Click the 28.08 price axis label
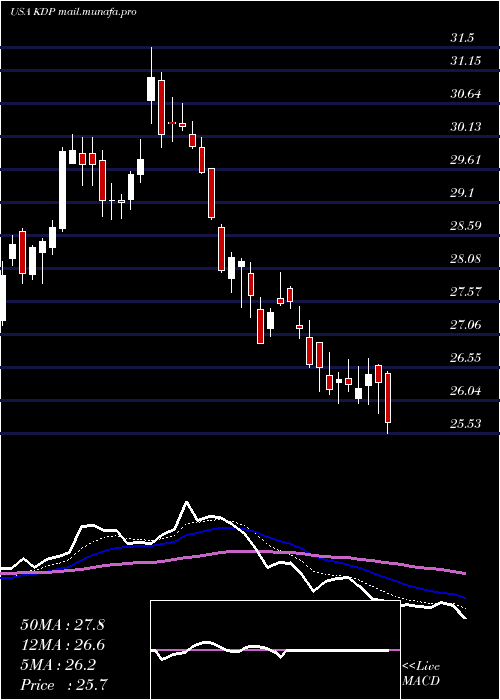This screenshot has height=700, width=500. click(x=466, y=259)
